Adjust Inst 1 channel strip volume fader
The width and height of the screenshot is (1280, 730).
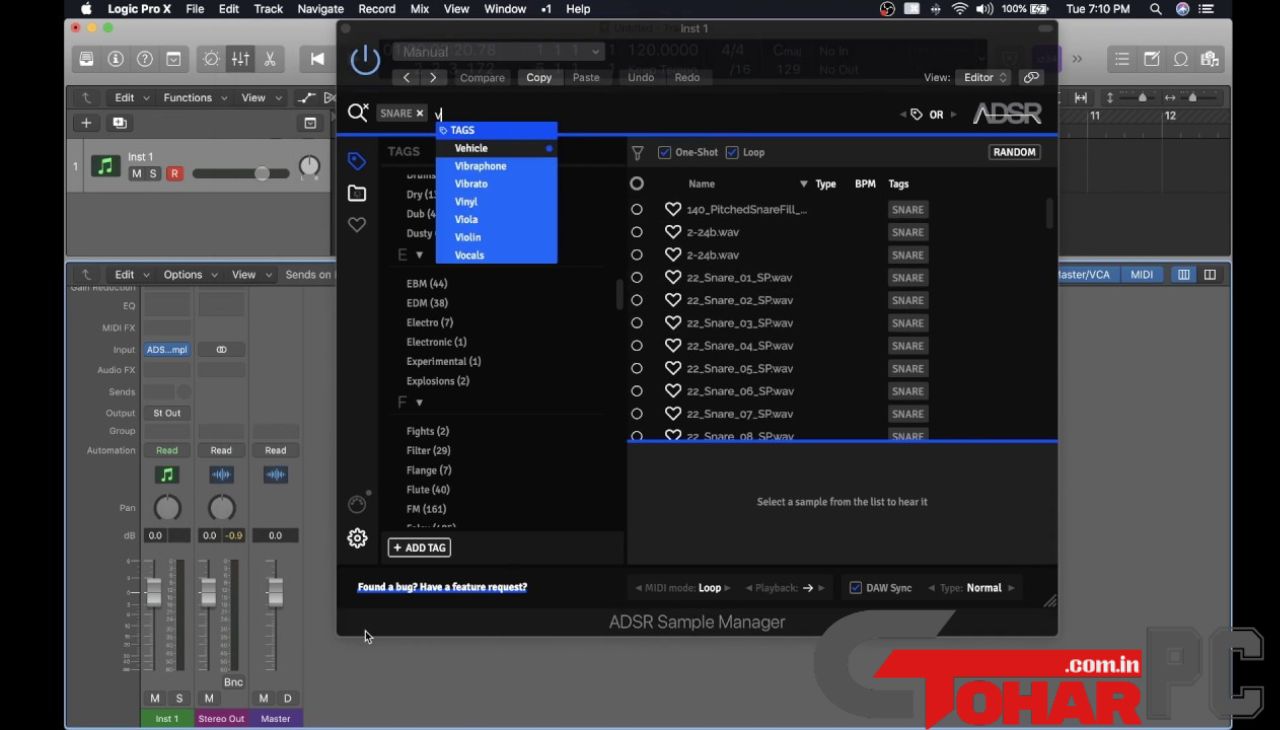click(x=153, y=592)
